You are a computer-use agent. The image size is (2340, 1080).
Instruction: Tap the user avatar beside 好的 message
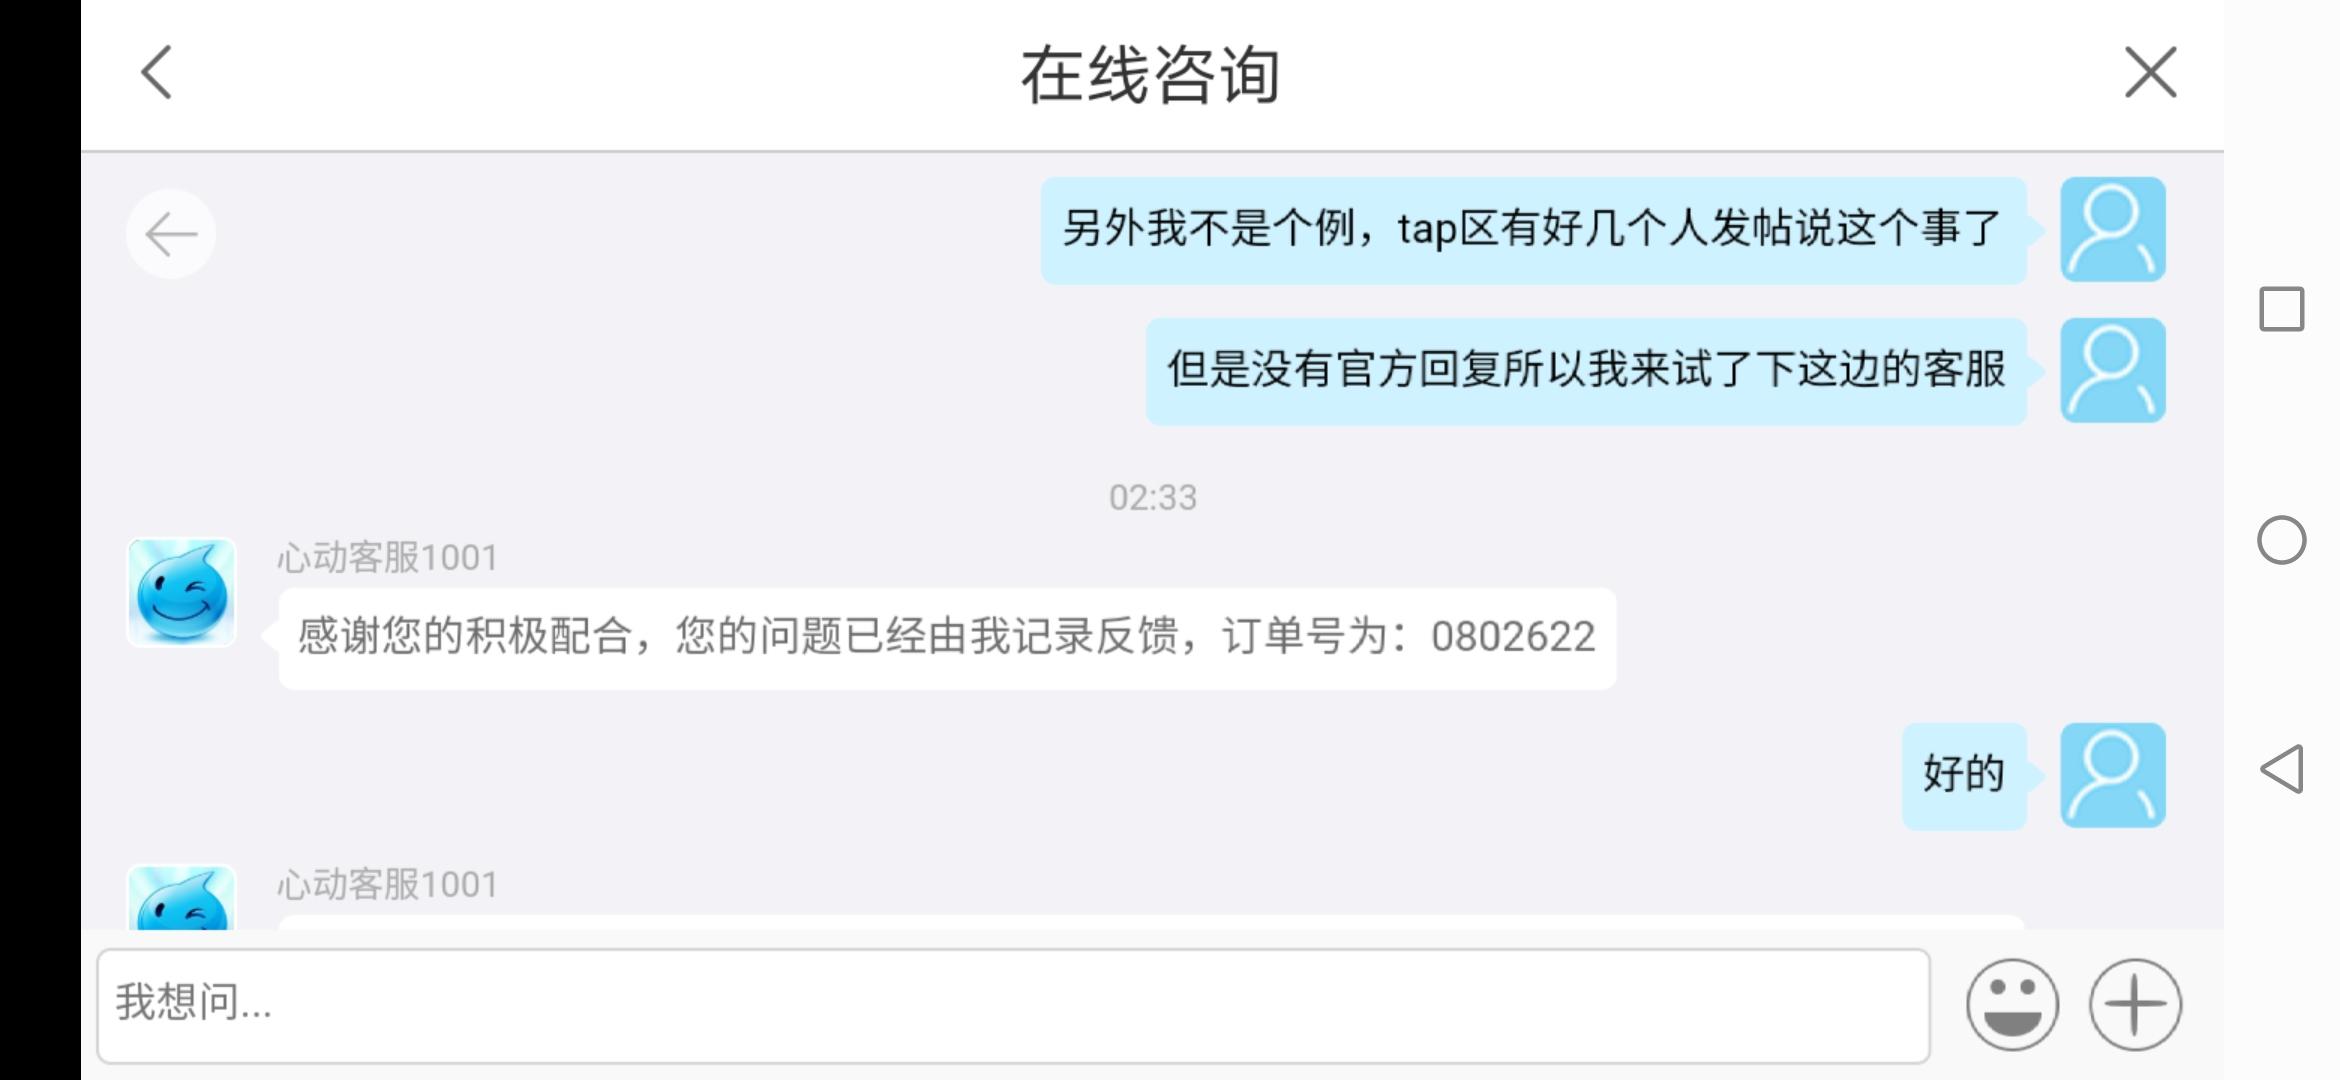pos(2113,775)
